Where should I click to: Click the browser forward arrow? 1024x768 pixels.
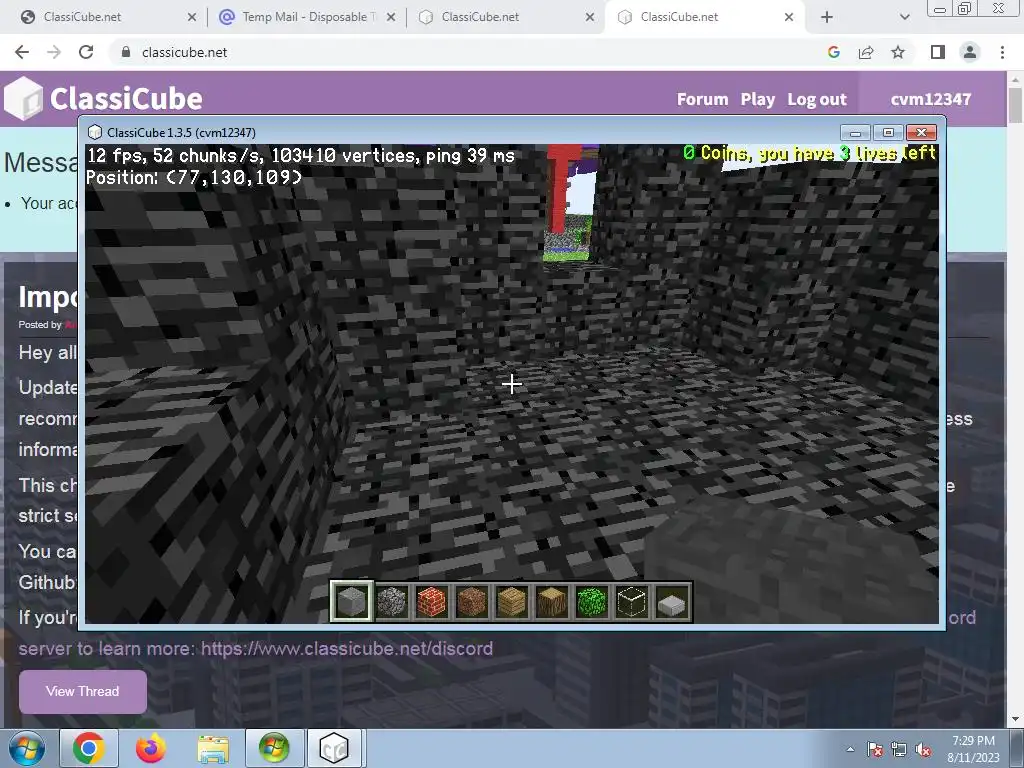(54, 52)
